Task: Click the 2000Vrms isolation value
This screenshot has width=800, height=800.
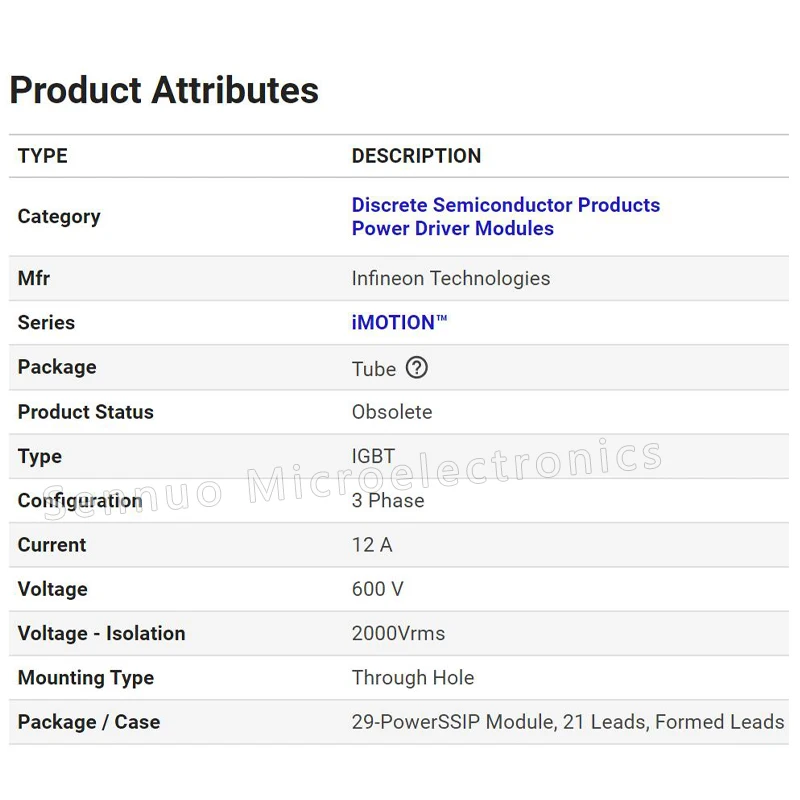Action: click(398, 633)
